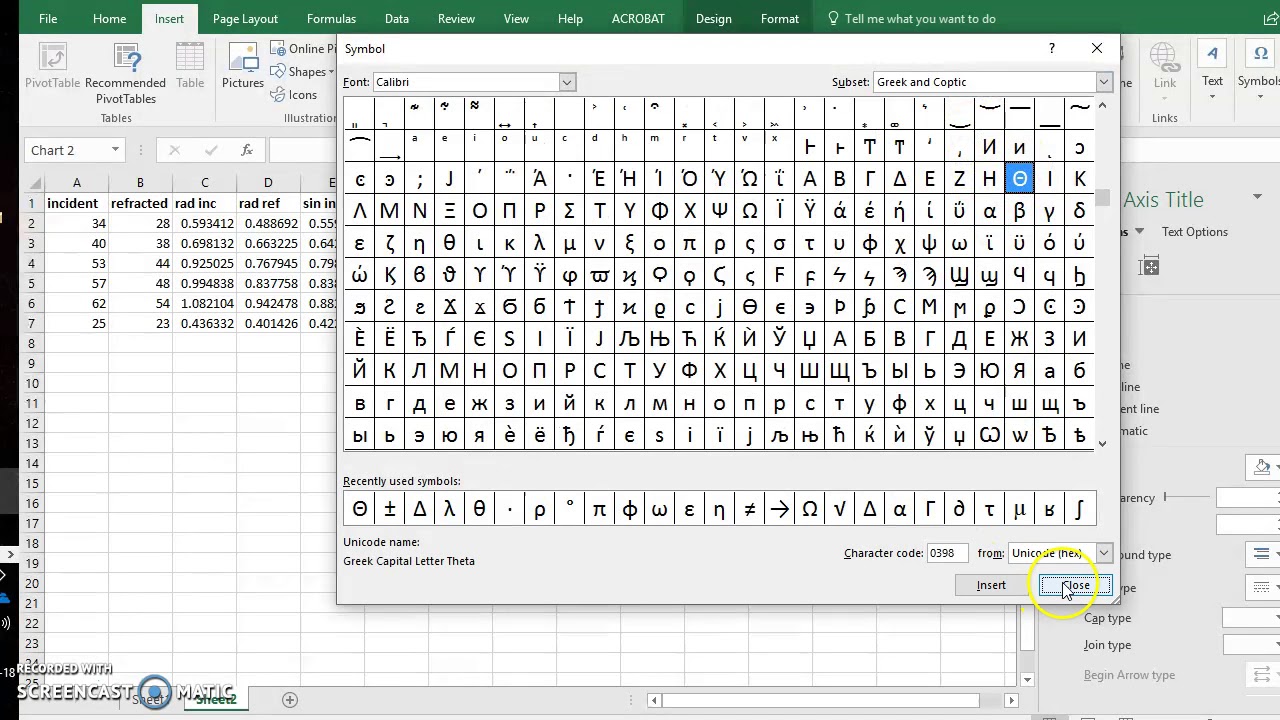Click Close in the Symbol dialog
This screenshot has height=720, width=1280.
click(1075, 585)
